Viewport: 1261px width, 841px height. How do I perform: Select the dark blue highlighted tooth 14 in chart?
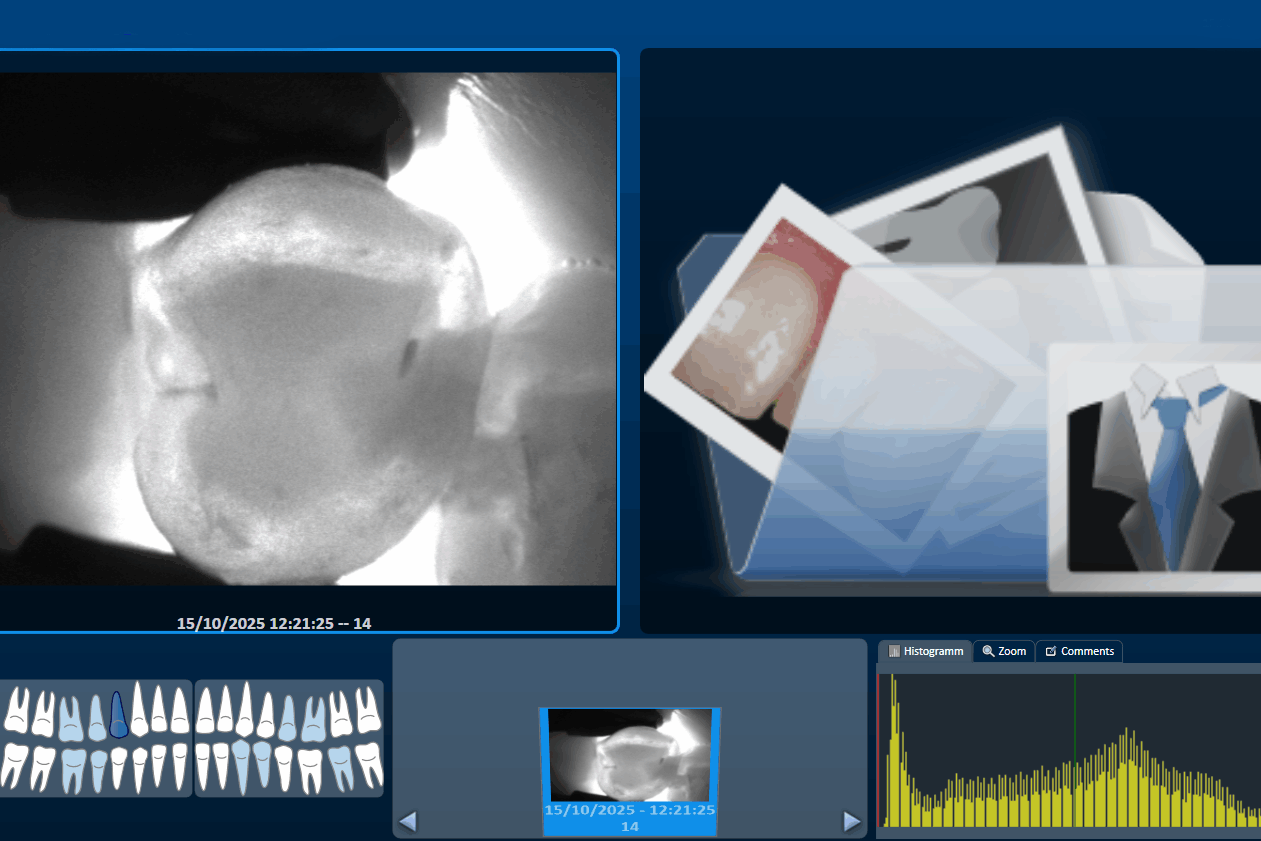point(119,715)
